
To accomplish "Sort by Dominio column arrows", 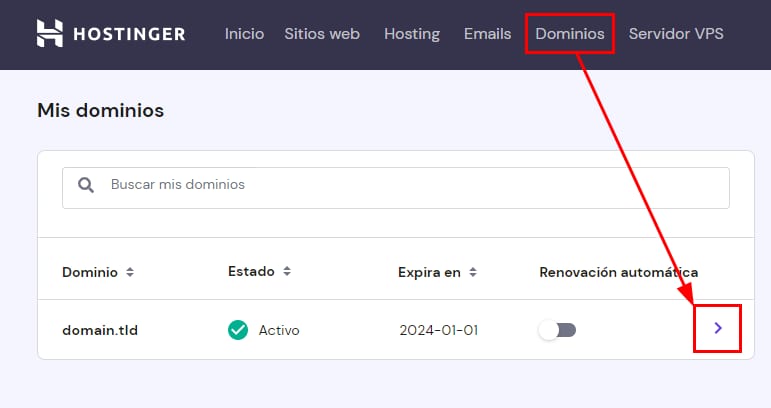I will 130,272.
